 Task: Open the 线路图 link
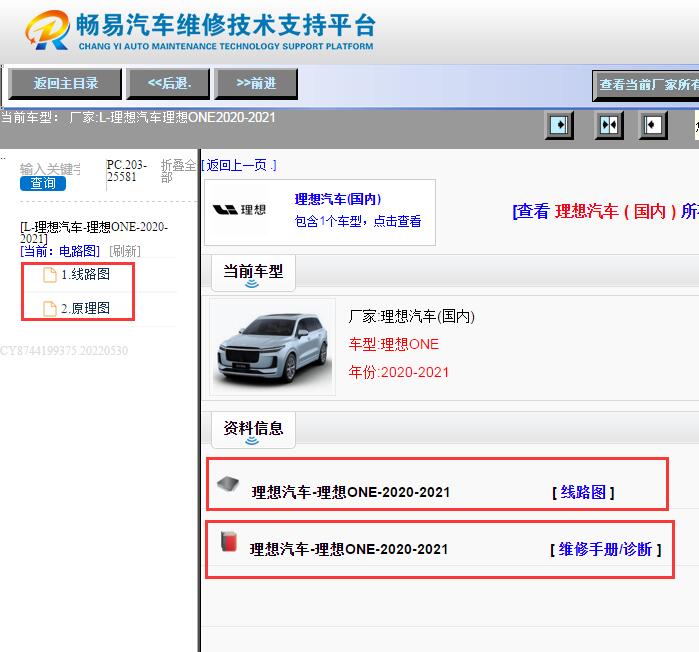pyautogui.click(x=583, y=492)
